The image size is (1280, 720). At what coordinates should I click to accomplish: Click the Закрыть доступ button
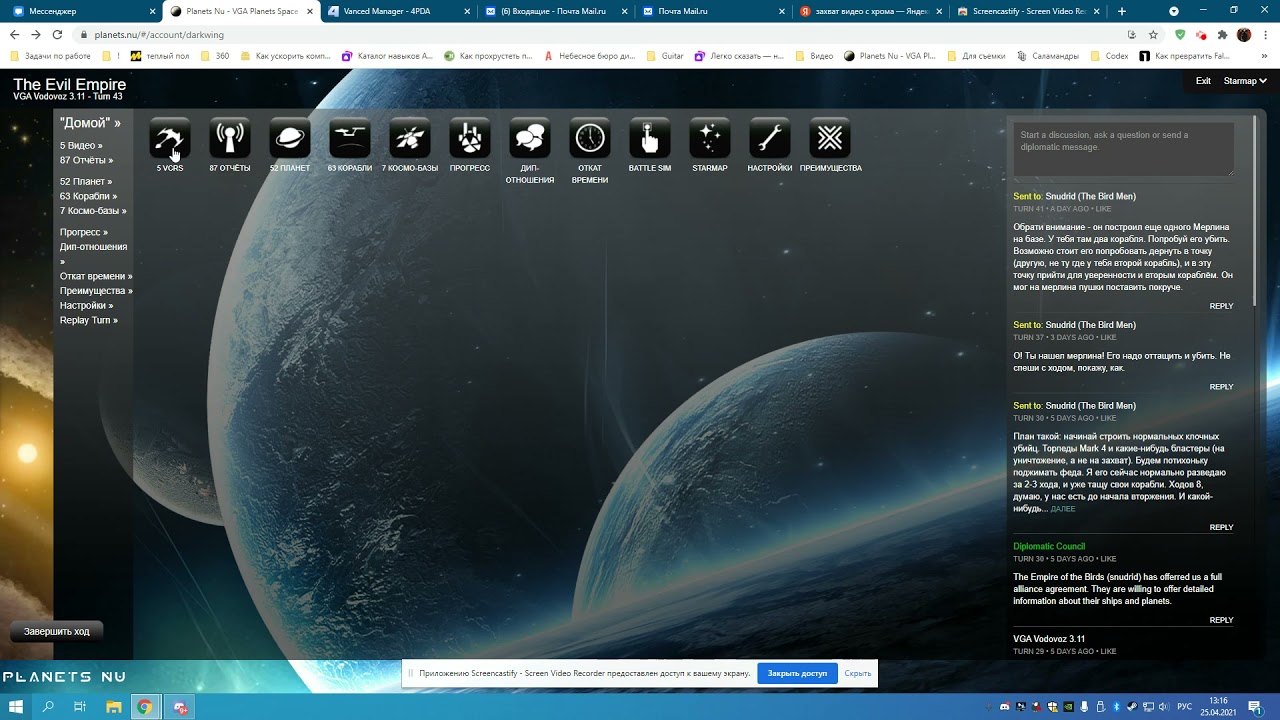[797, 673]
